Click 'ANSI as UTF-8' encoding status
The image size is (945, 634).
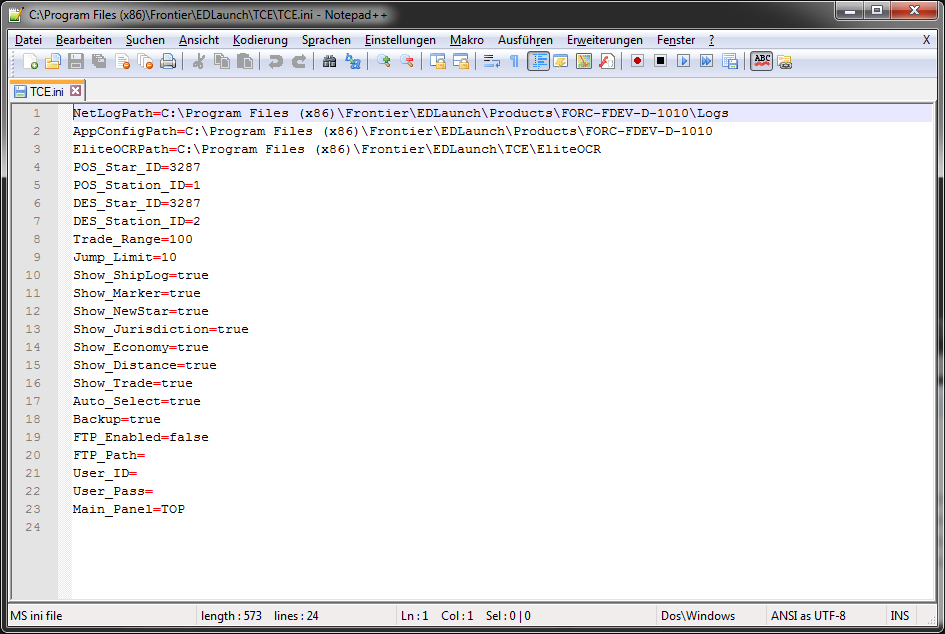click(x=808, y=616)
